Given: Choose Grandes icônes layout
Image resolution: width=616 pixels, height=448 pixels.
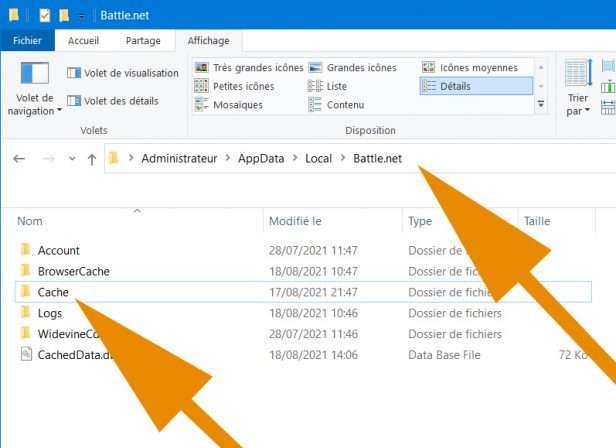Looking at the screenshot, I should [x=352, y=68].
